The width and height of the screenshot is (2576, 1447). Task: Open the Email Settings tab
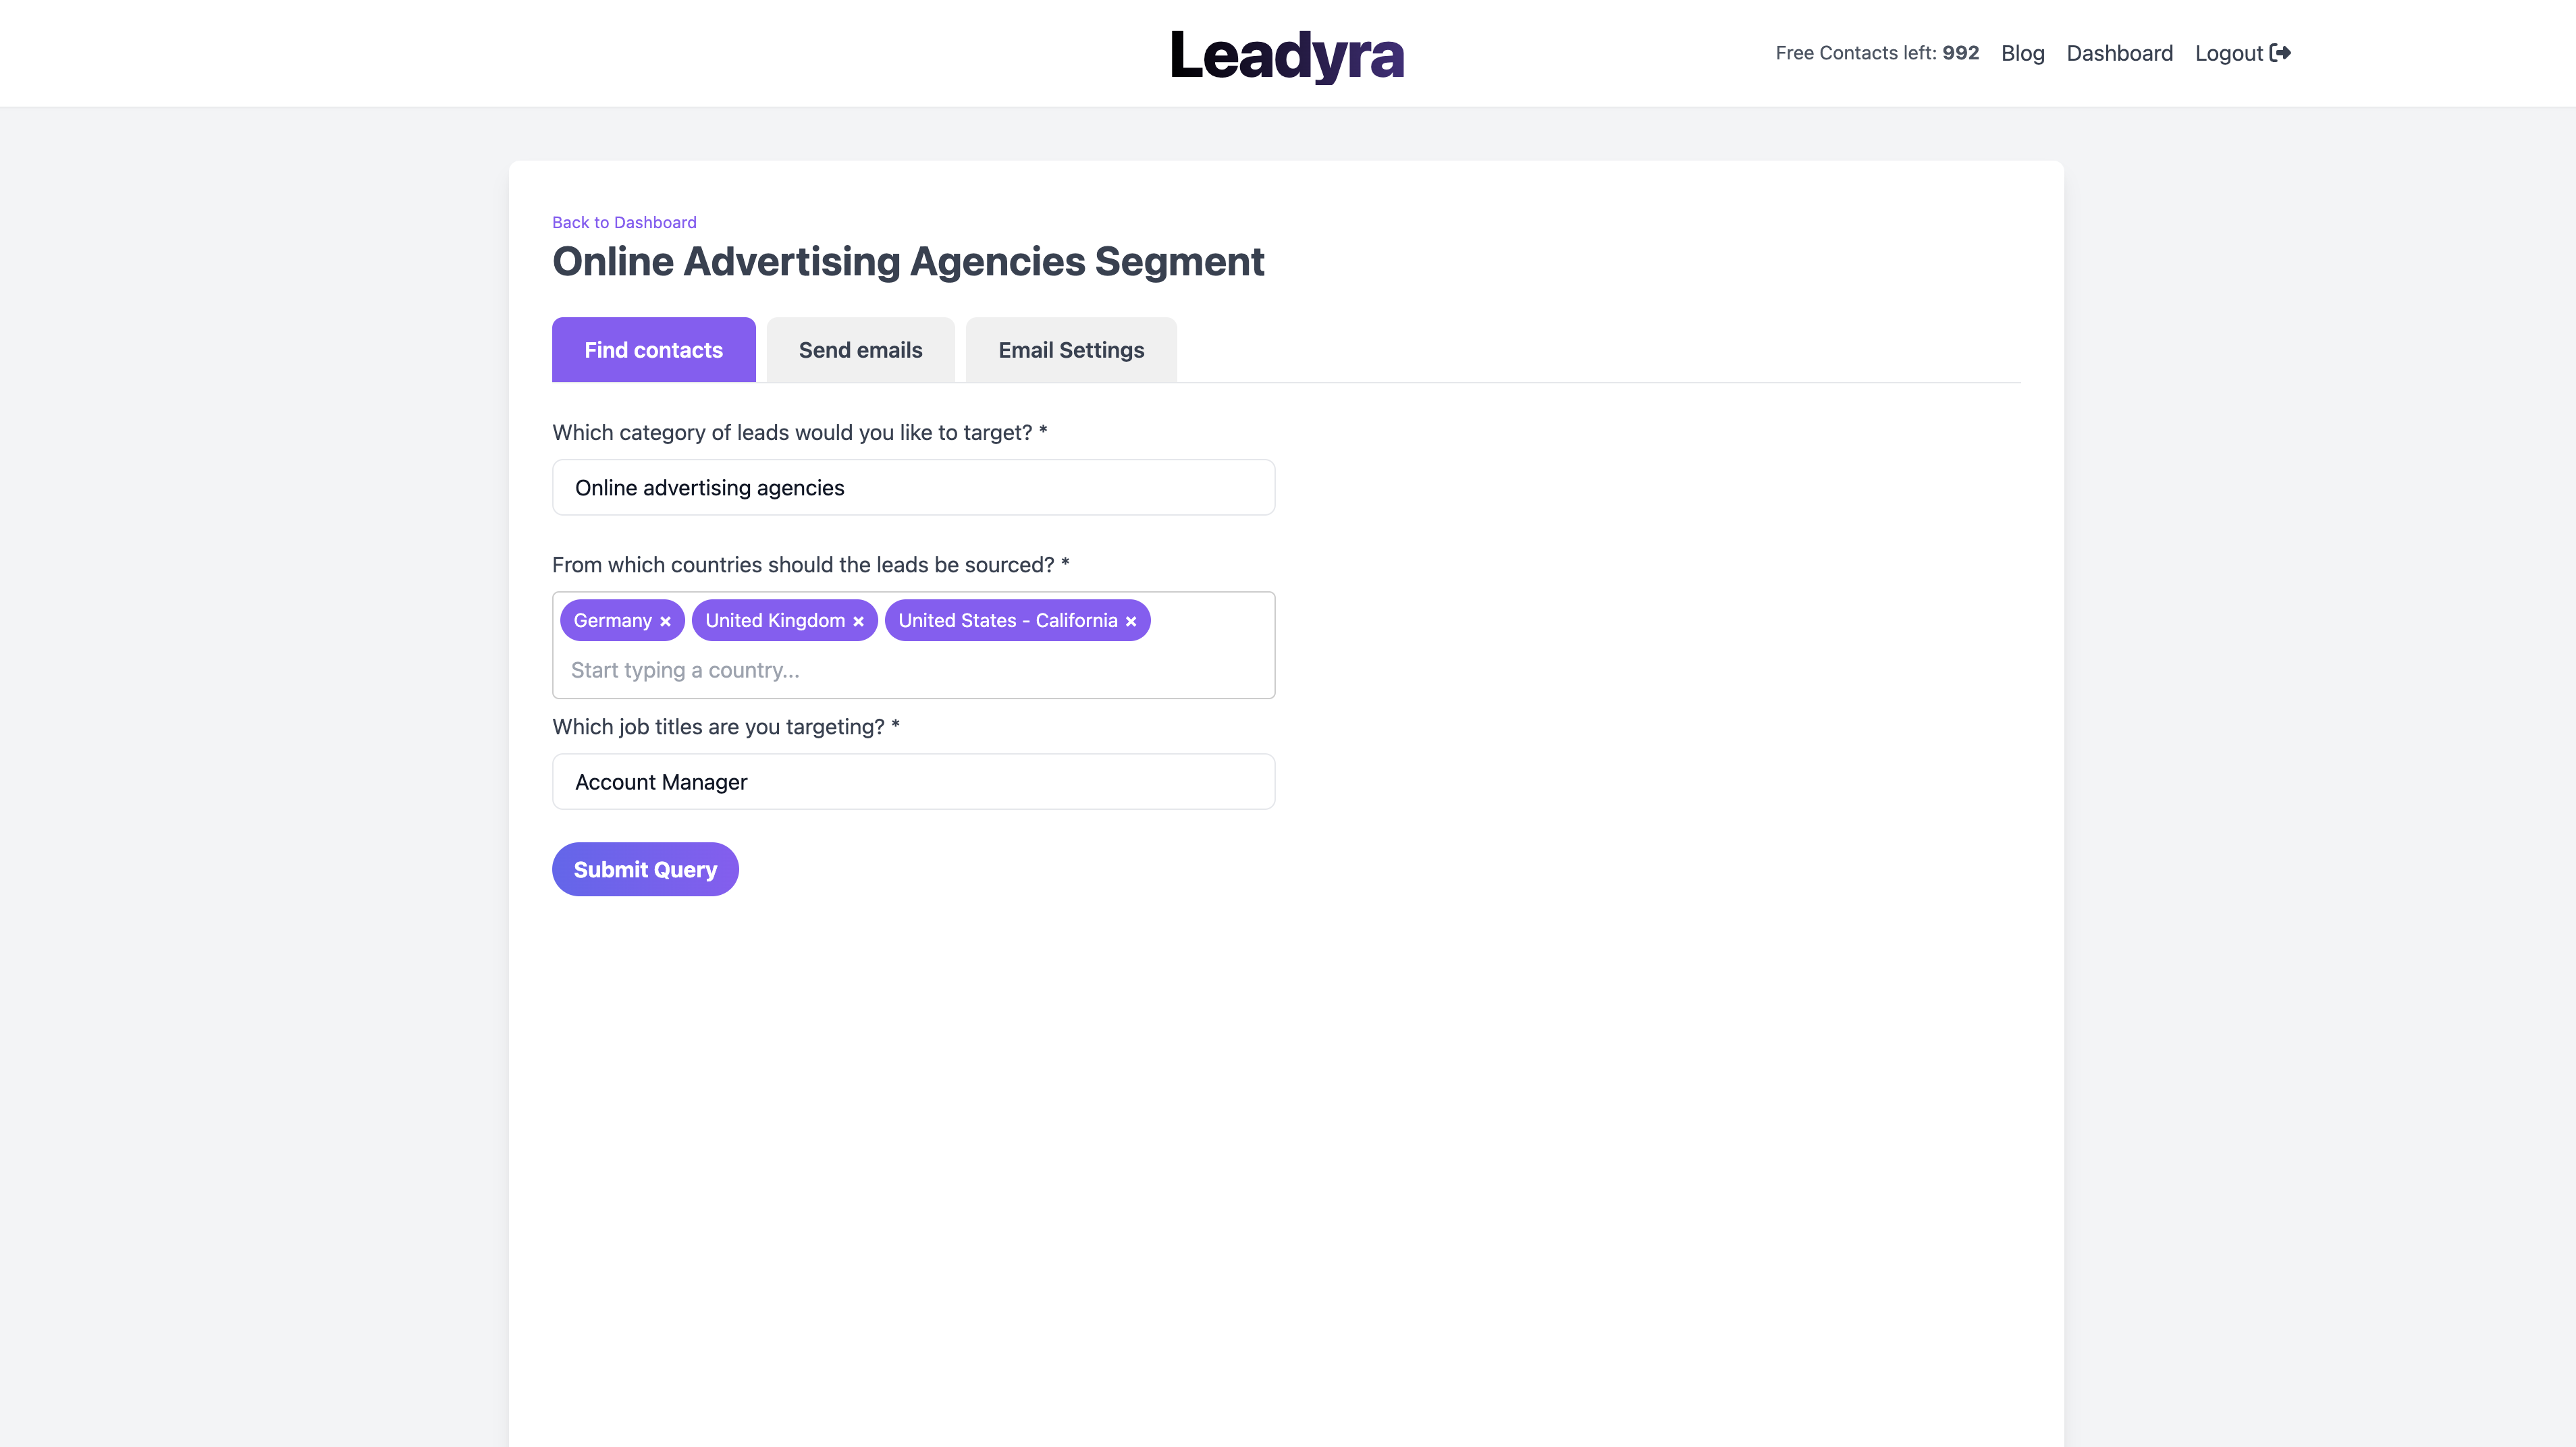[1071, 350]
